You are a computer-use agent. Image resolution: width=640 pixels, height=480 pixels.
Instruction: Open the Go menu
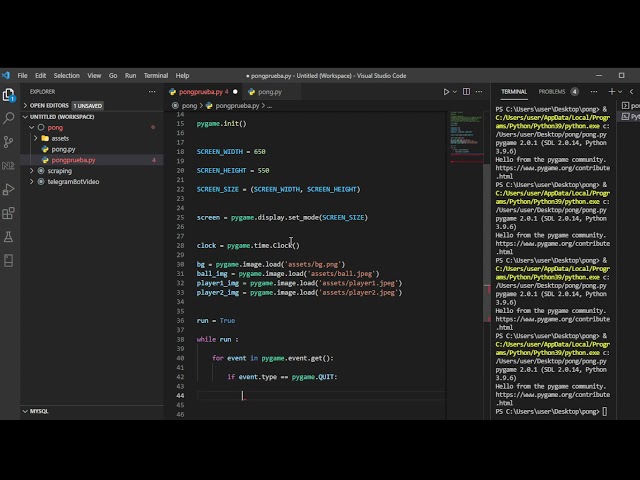pos(113,76)
